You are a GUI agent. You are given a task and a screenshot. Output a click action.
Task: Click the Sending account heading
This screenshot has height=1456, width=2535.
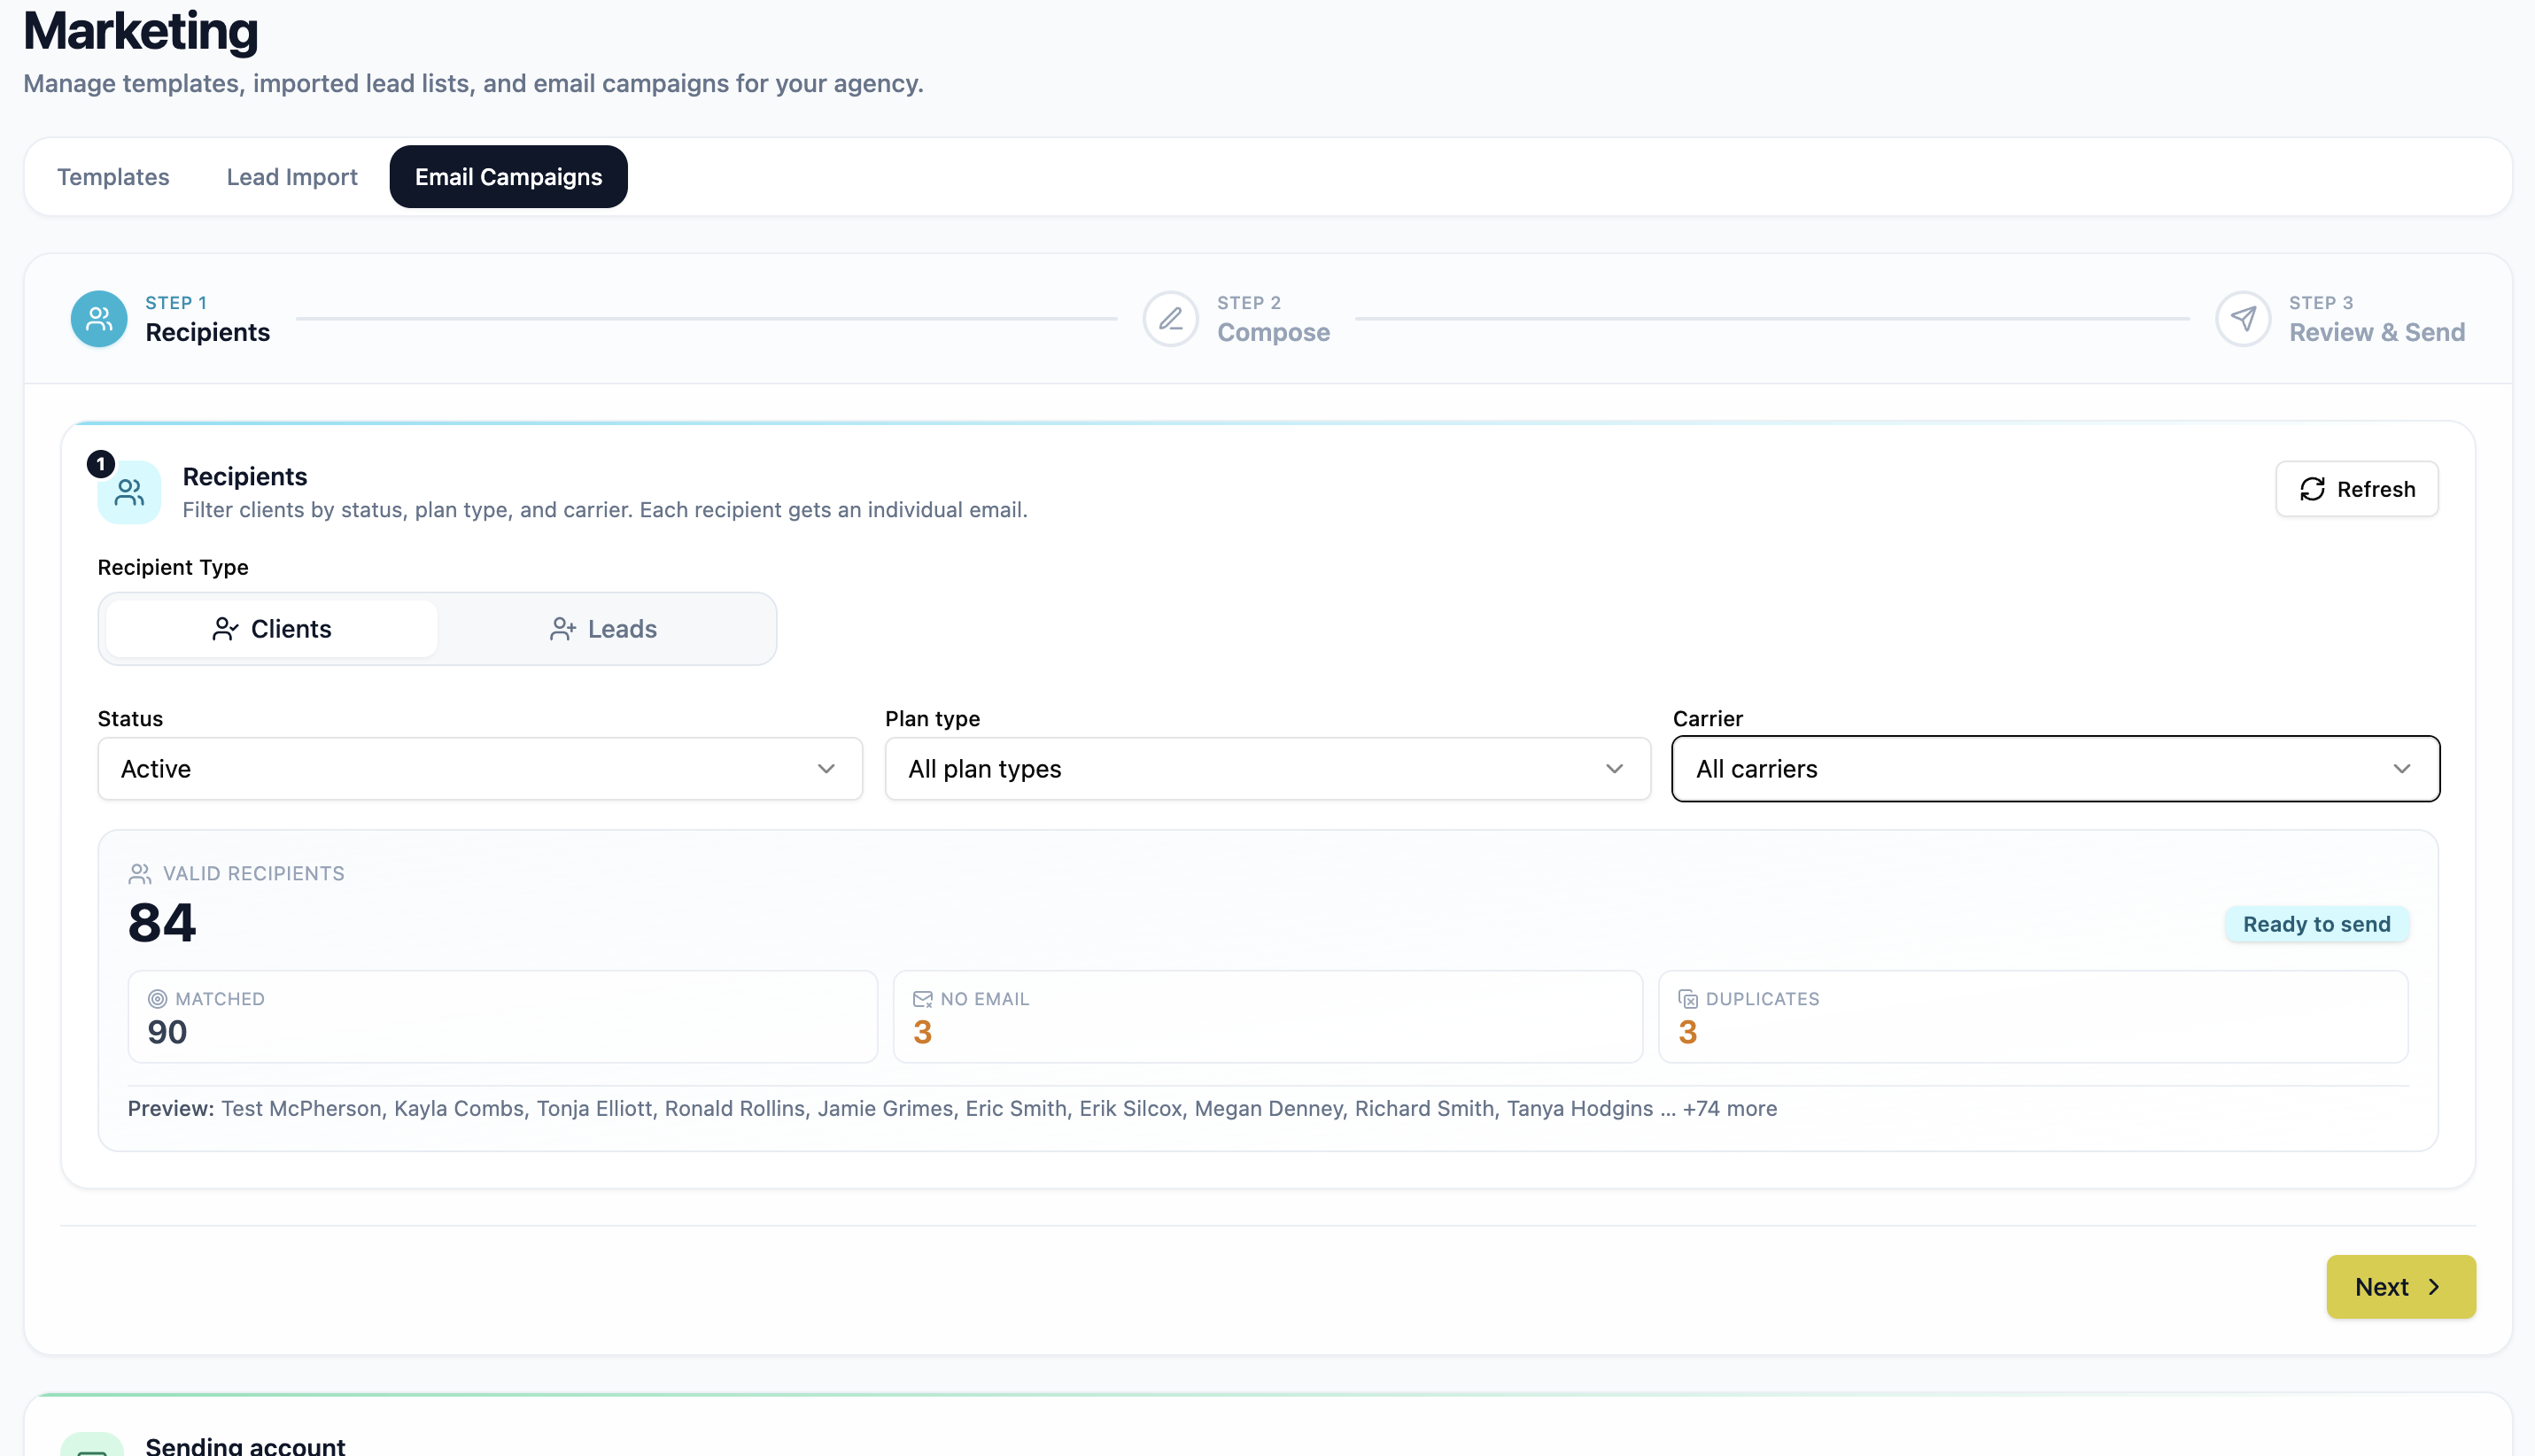click(245, 1446)
